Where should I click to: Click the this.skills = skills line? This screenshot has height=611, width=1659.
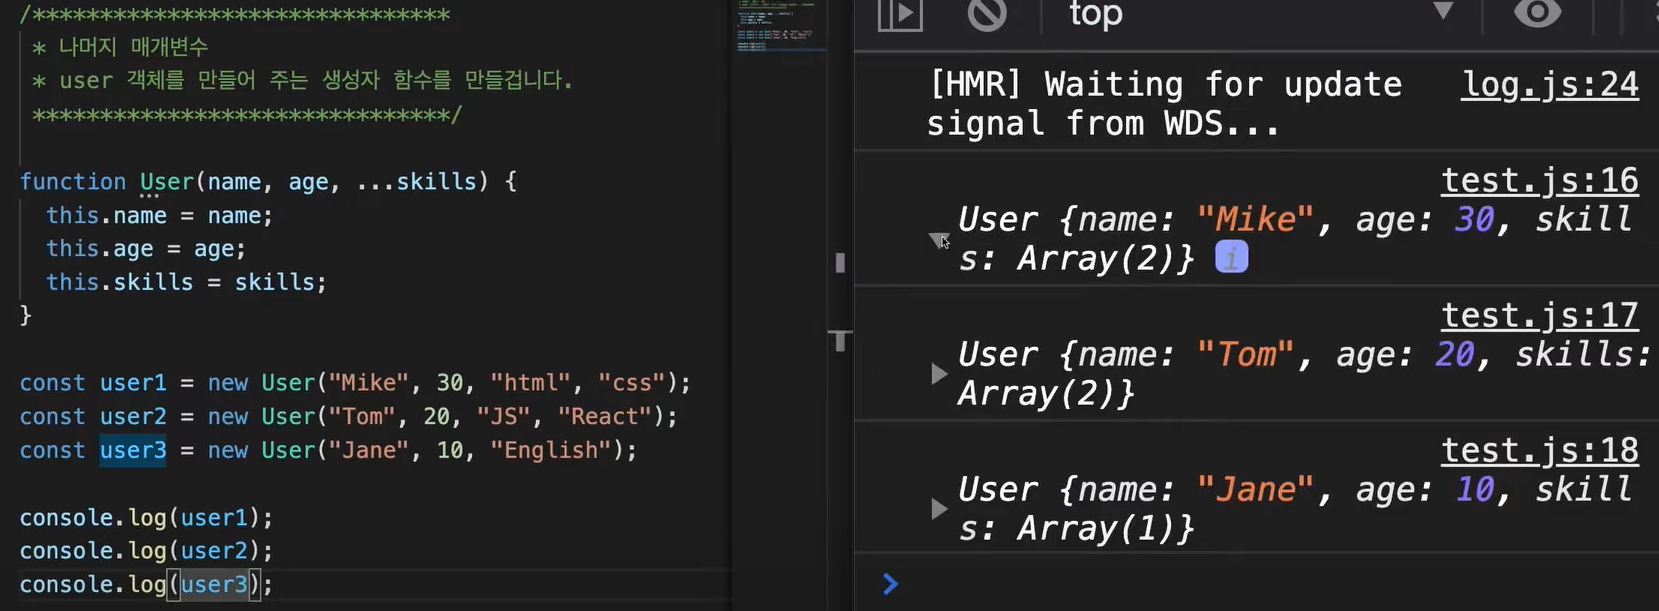click(x=187, y=283)
